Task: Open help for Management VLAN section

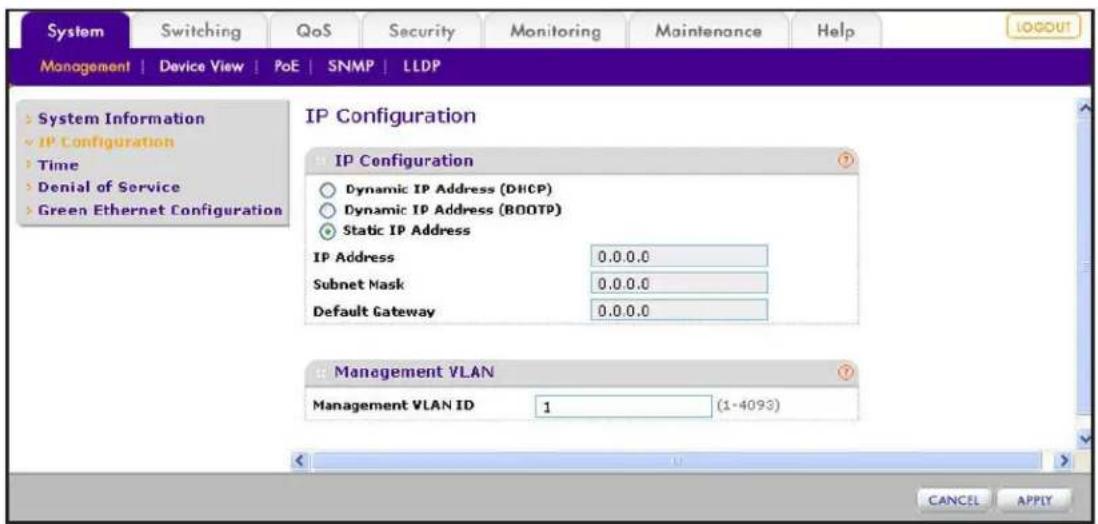Action: [x=845, y=373]
